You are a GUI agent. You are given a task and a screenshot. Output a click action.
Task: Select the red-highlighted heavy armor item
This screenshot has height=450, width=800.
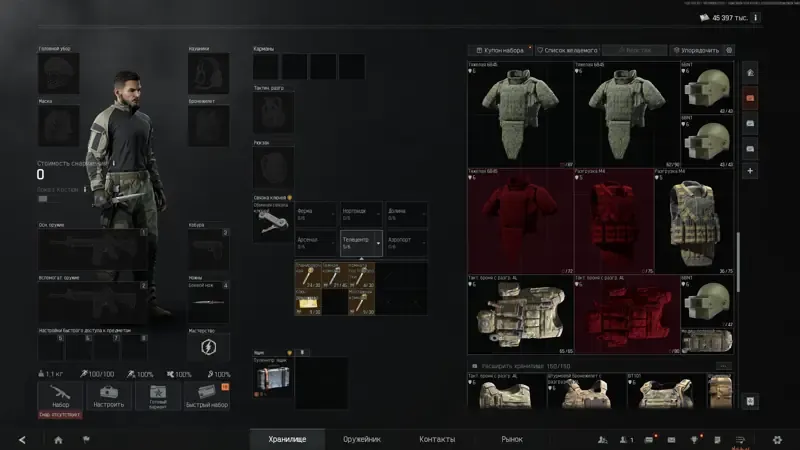coord(520,221)
